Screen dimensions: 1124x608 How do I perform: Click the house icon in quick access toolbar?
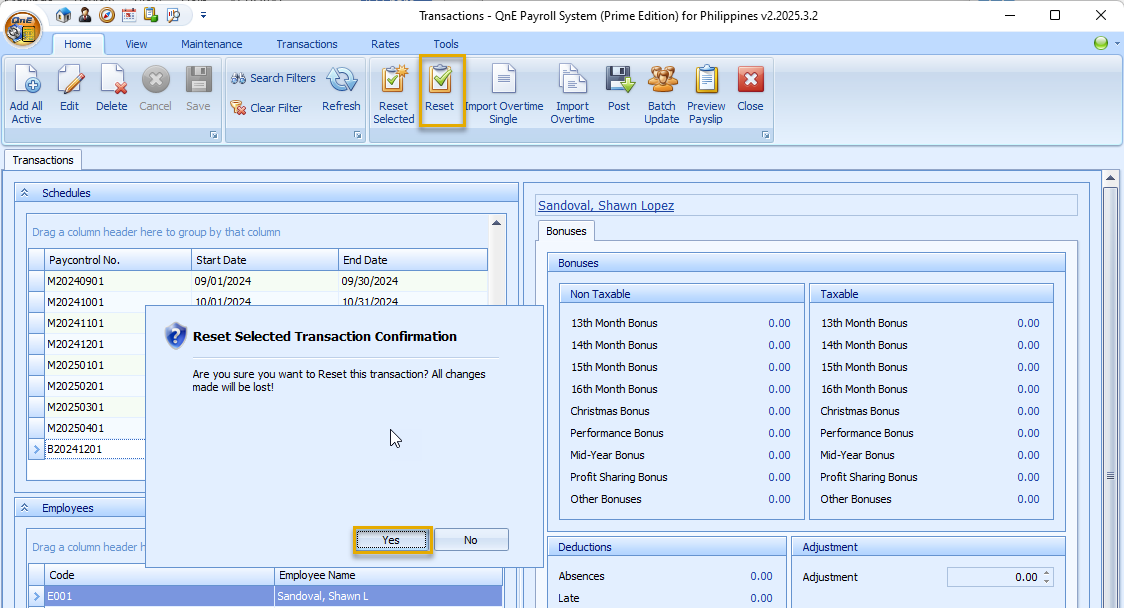(63, 15)
